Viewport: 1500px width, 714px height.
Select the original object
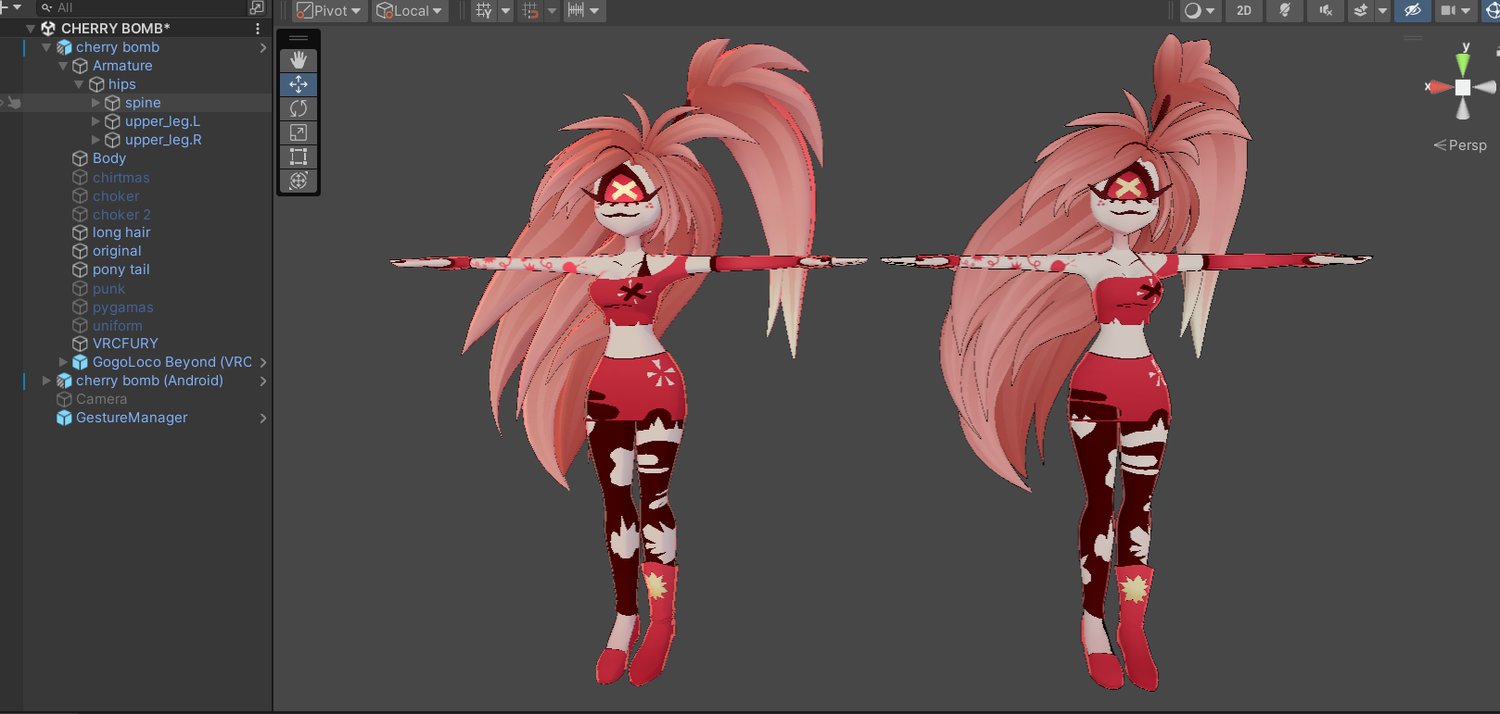(x=117, y=251)
